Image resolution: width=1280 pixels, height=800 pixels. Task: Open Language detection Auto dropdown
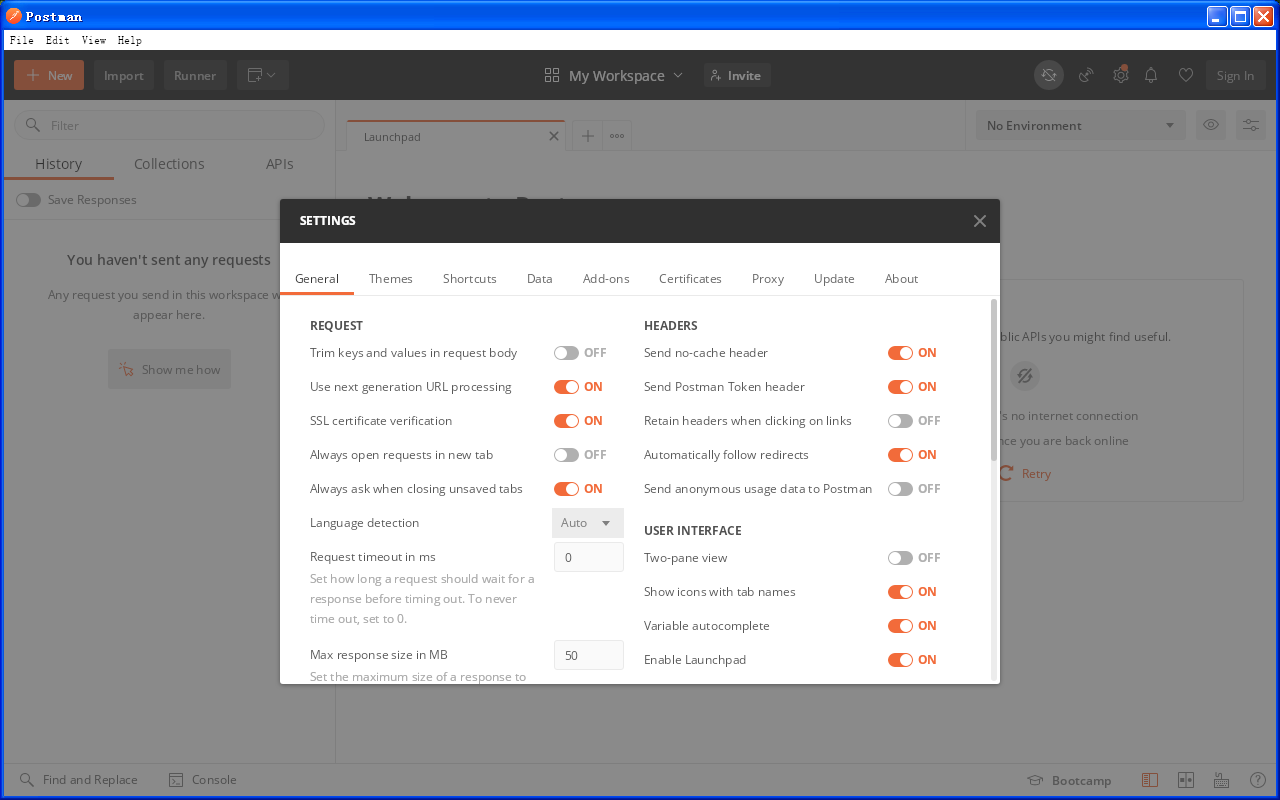pos(588,523)
